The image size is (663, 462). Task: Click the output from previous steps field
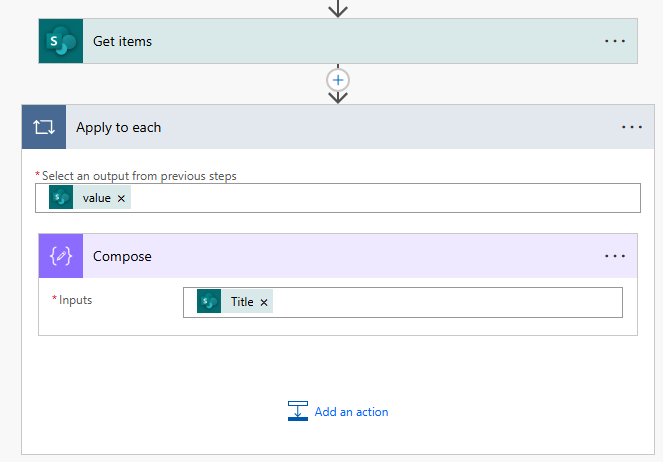pyautogui.click(x=380, y=198)
